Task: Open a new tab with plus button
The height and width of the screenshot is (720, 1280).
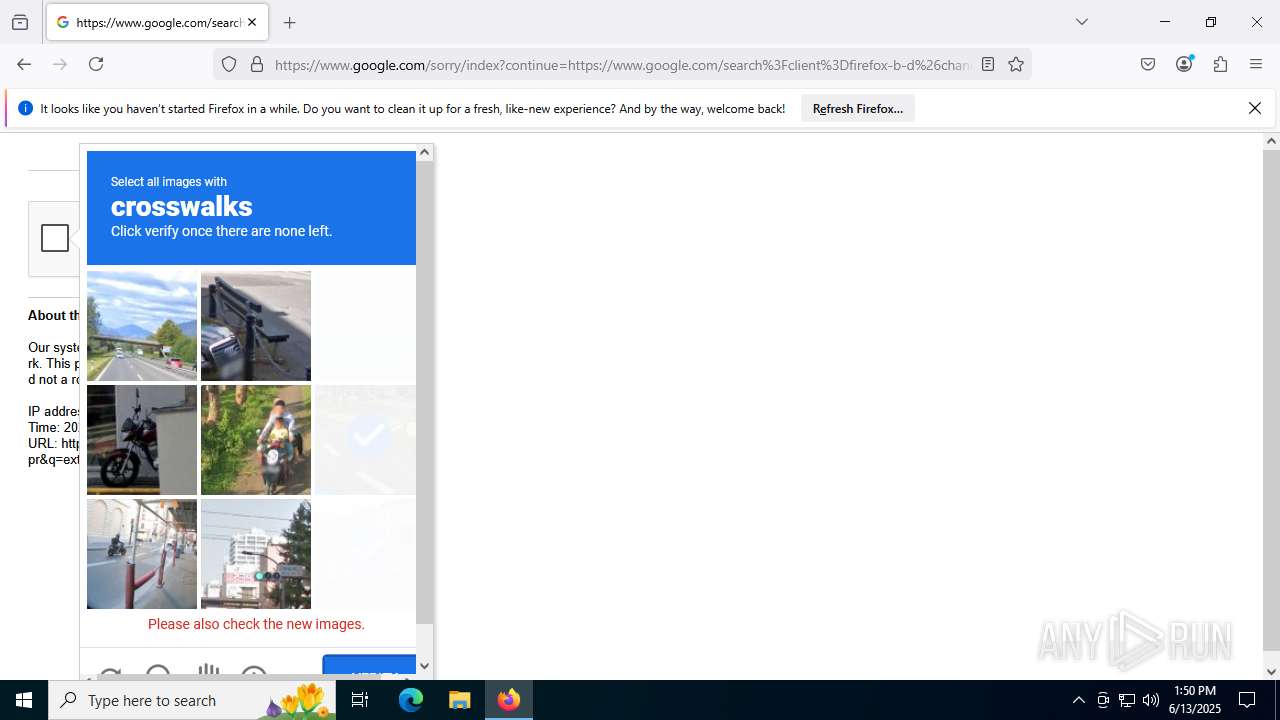Action: tap(290, 22)
